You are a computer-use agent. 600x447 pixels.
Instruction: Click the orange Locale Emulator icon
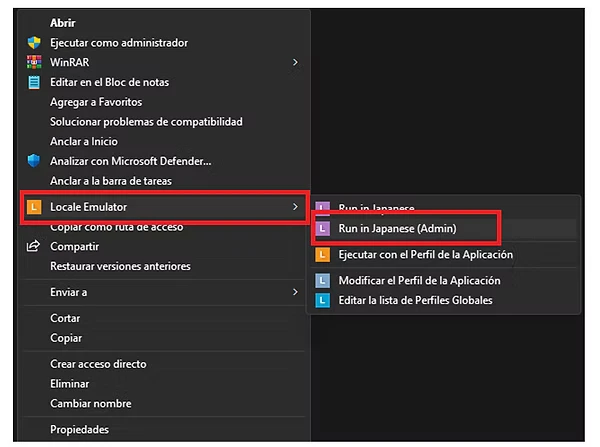(33, 207)
